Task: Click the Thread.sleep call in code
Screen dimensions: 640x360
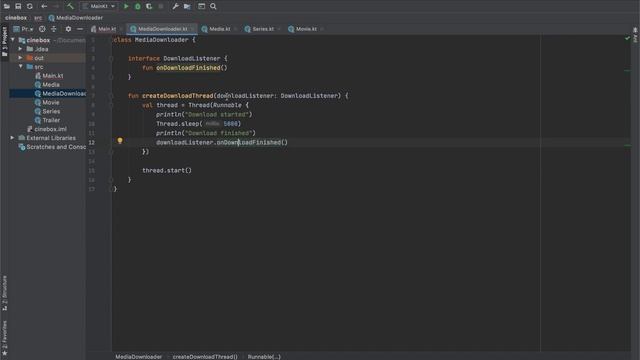Action: coord(198,124)
